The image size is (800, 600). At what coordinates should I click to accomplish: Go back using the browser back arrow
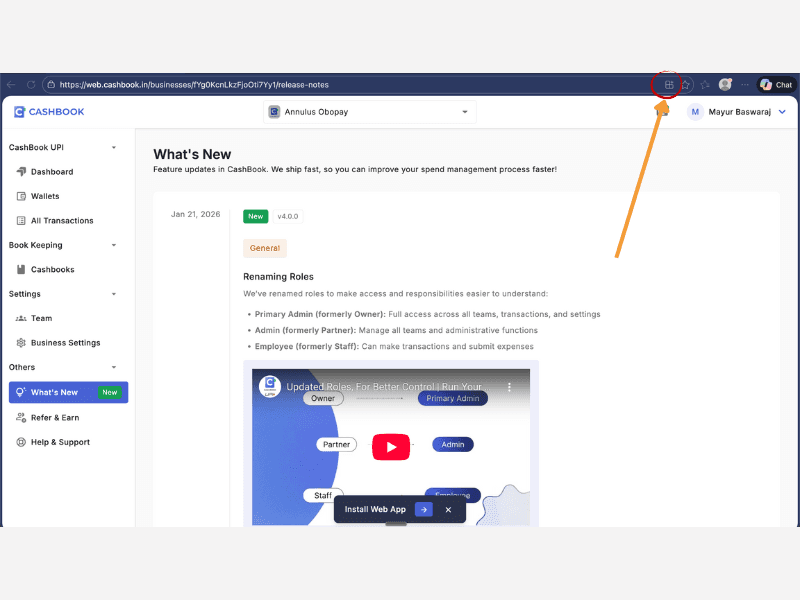click(11, 85)
